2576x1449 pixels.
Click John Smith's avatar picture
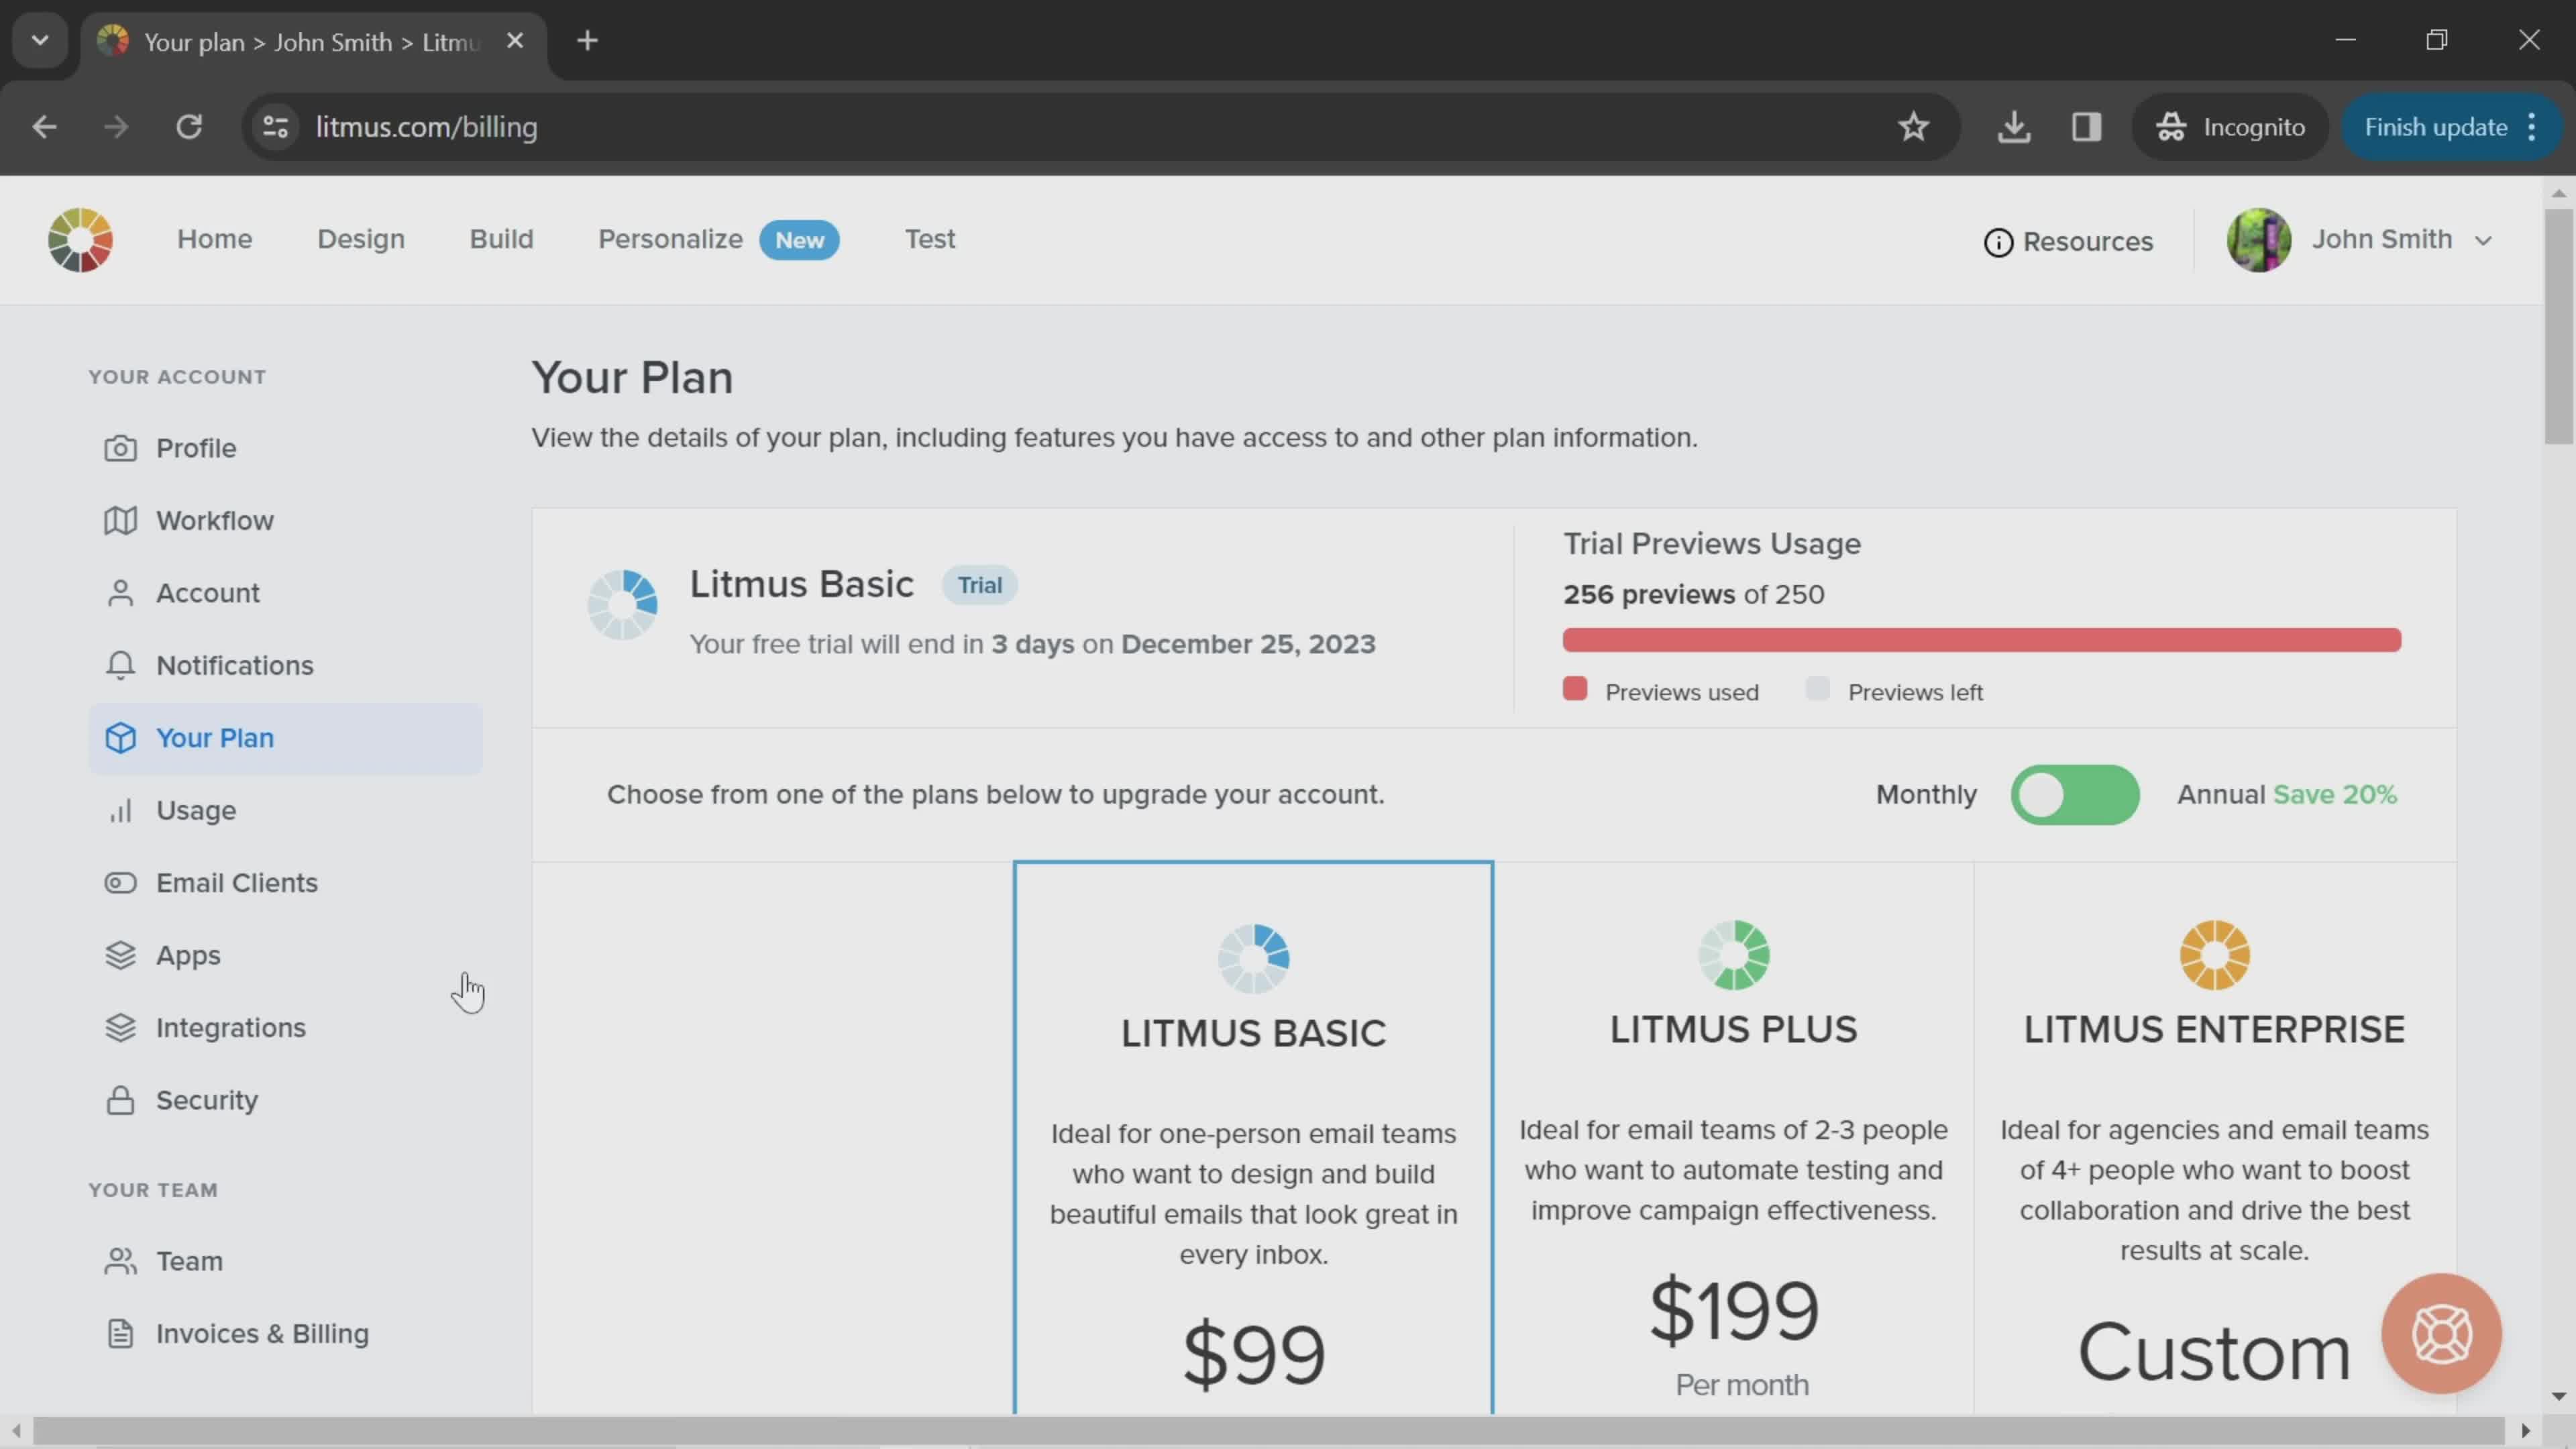[2258, 240]
